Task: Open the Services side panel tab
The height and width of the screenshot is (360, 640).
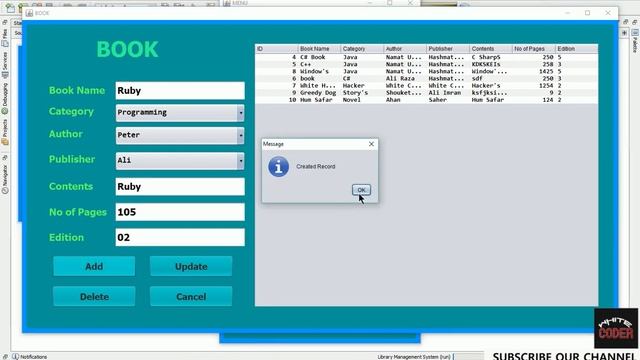Action: click(5, 65)
